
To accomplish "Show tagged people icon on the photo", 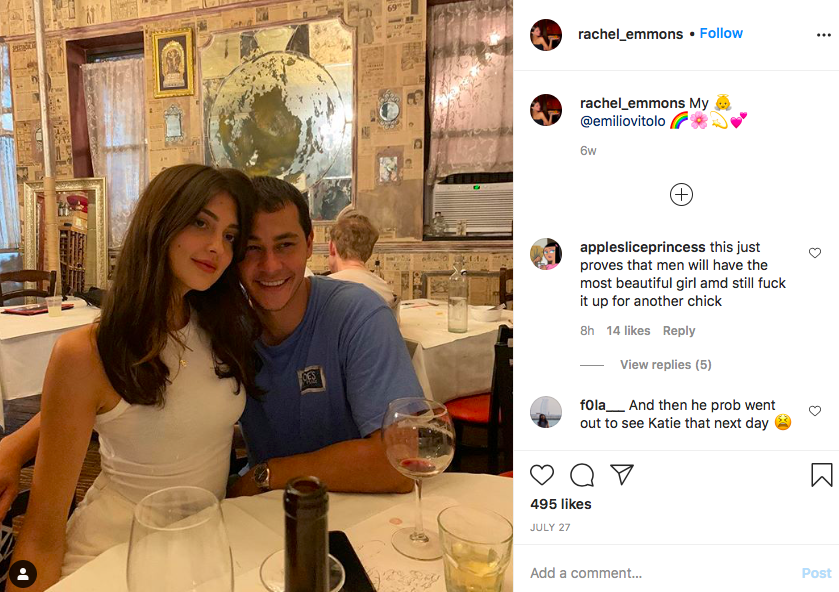I will tap(22, 574).
